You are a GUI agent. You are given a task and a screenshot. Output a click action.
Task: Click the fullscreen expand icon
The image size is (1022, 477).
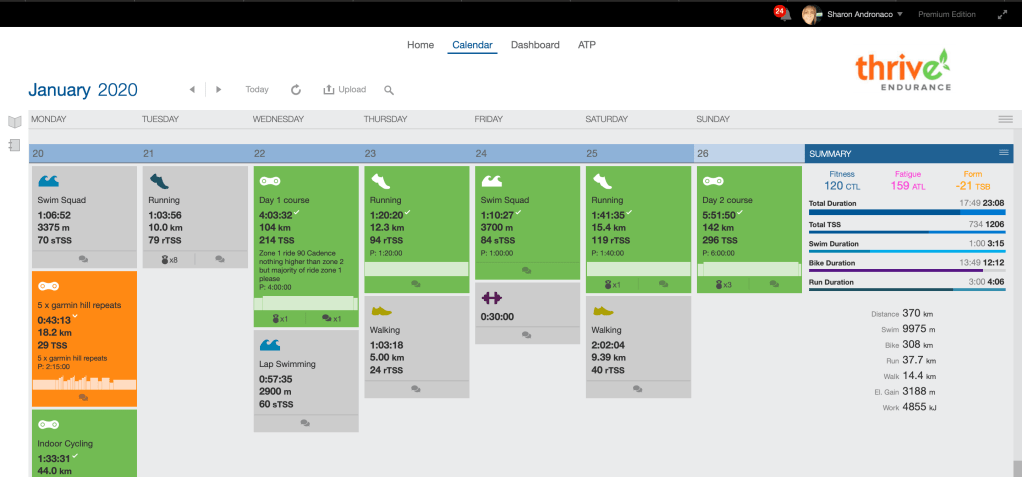tap(1003, 14)
